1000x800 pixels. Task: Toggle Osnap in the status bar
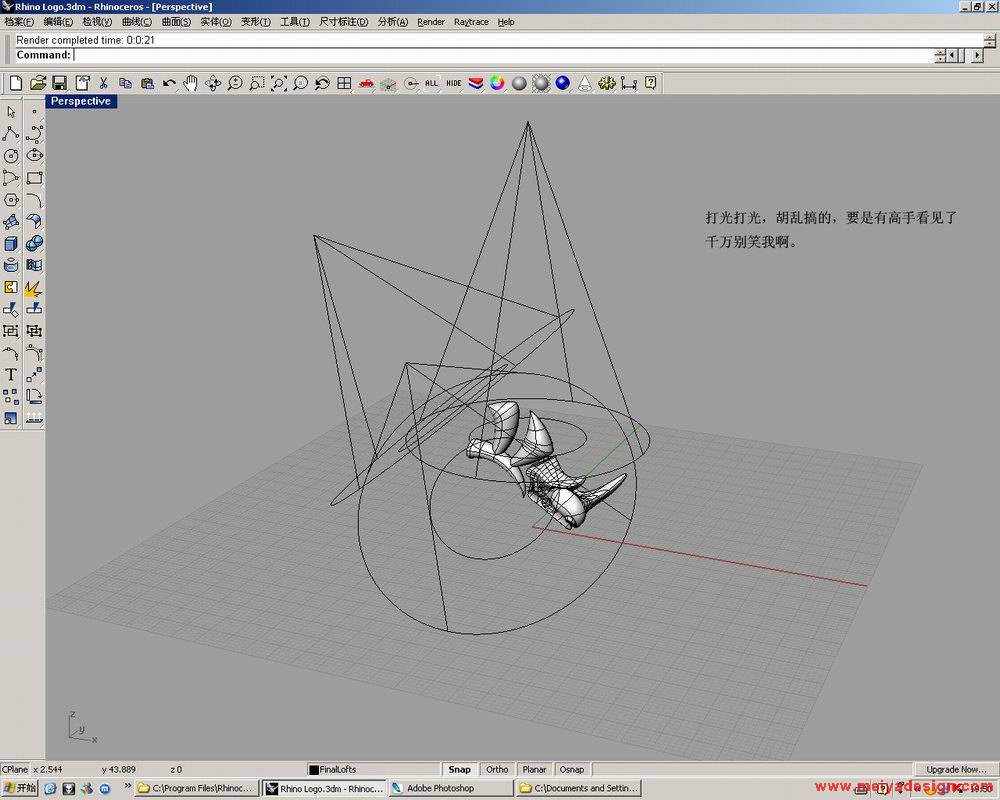click(572, 769)
